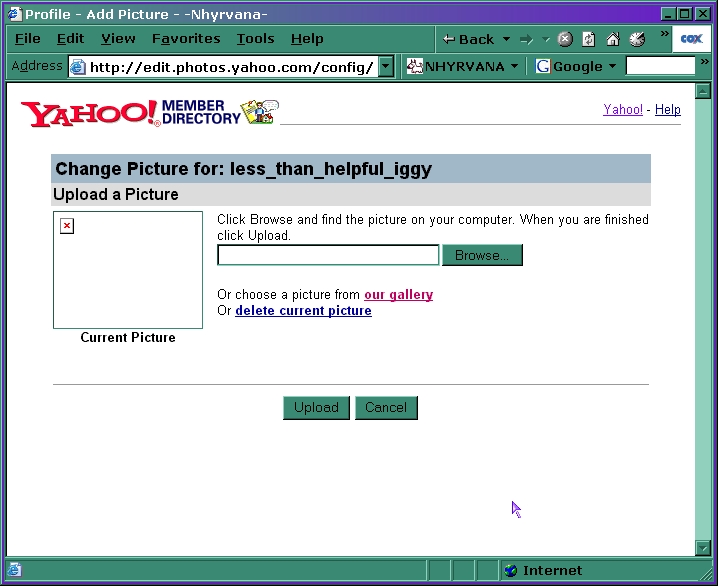Click the Stop loading toolbar icon

pyautogui.click(x=565, y=39)
